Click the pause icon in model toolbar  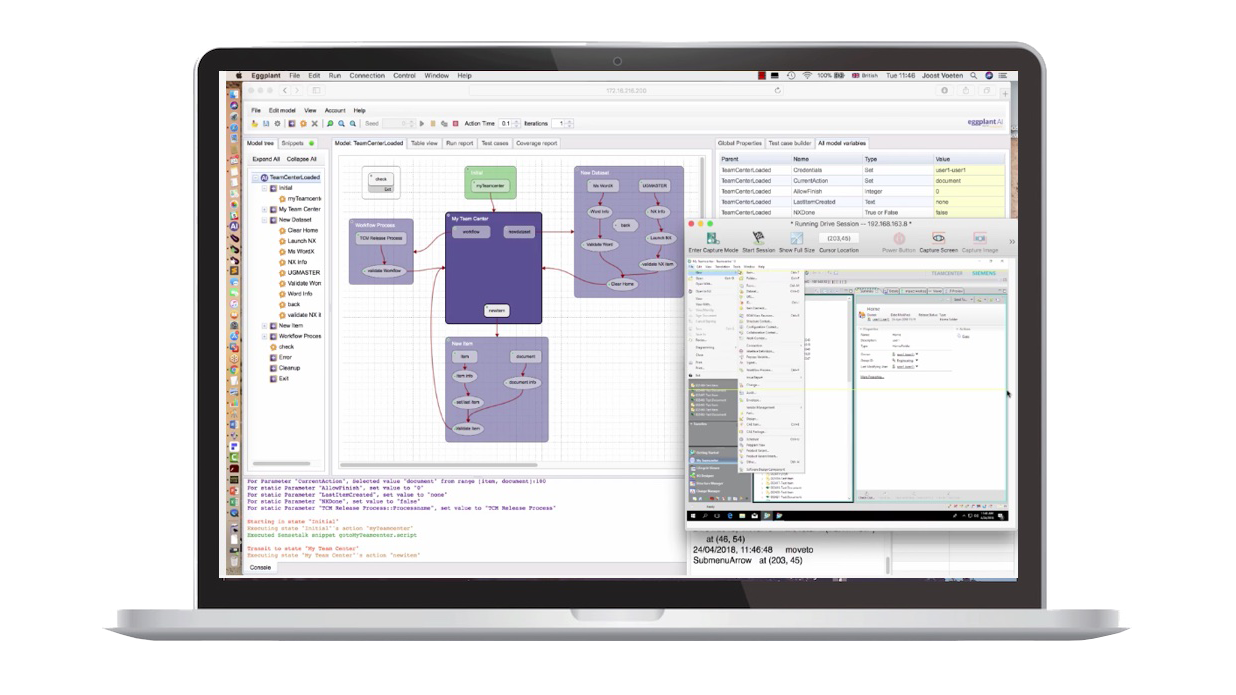point(433,123)
